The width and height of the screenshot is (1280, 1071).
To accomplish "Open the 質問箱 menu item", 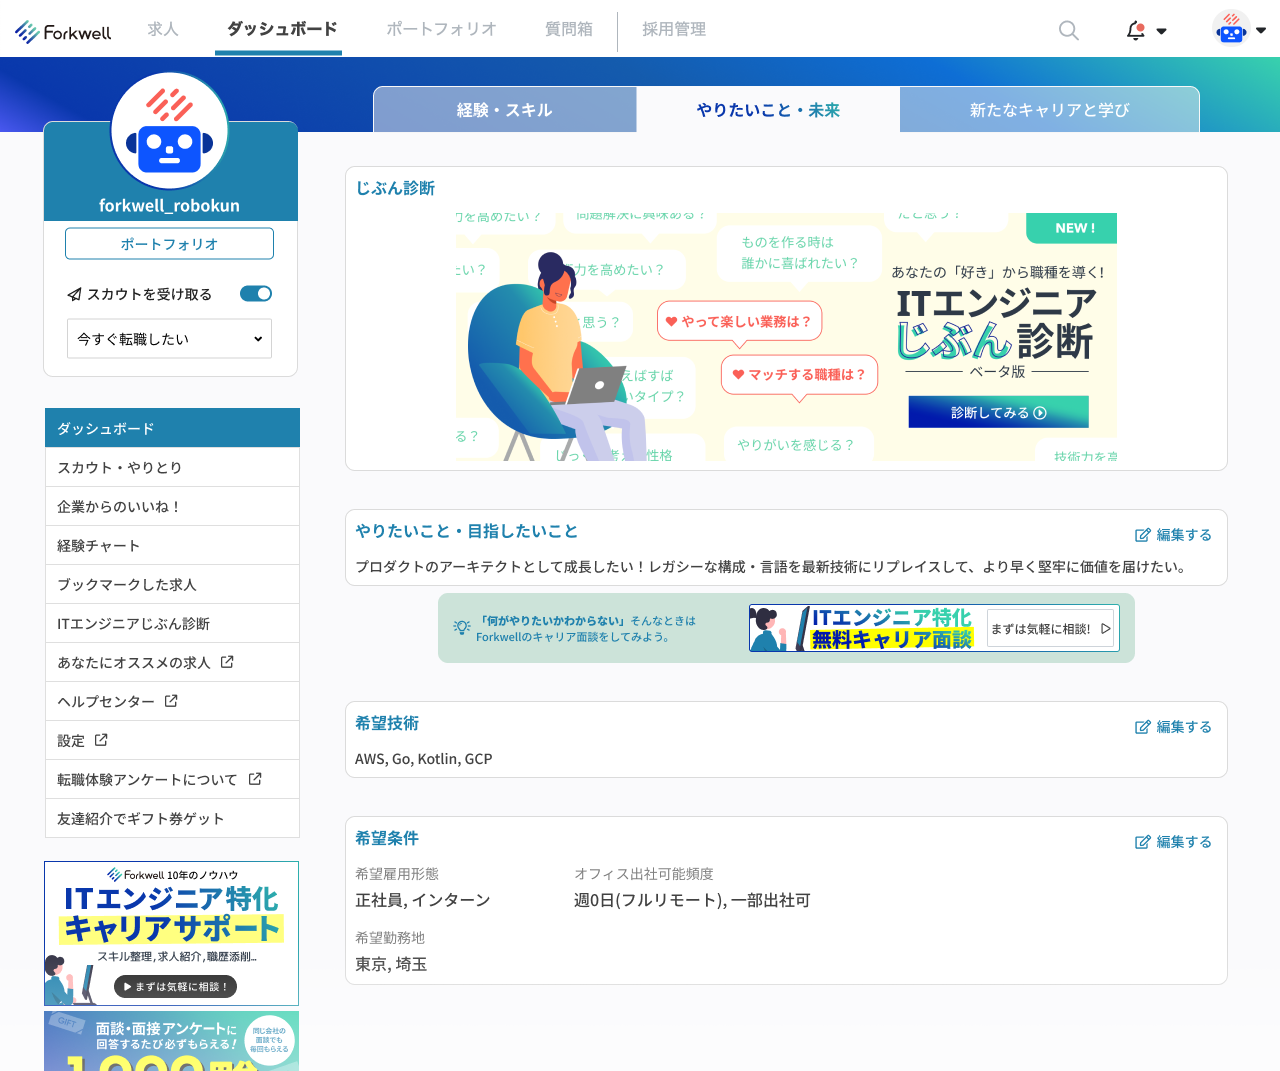I will coord(569,29).
